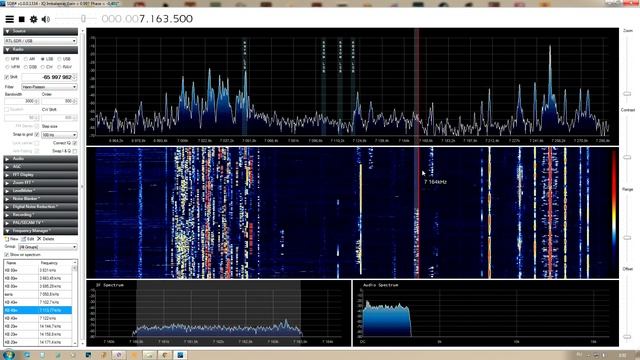Expand the FFT Display panel
The height and width of the screenshot is (360, 640).
point(40,175)
